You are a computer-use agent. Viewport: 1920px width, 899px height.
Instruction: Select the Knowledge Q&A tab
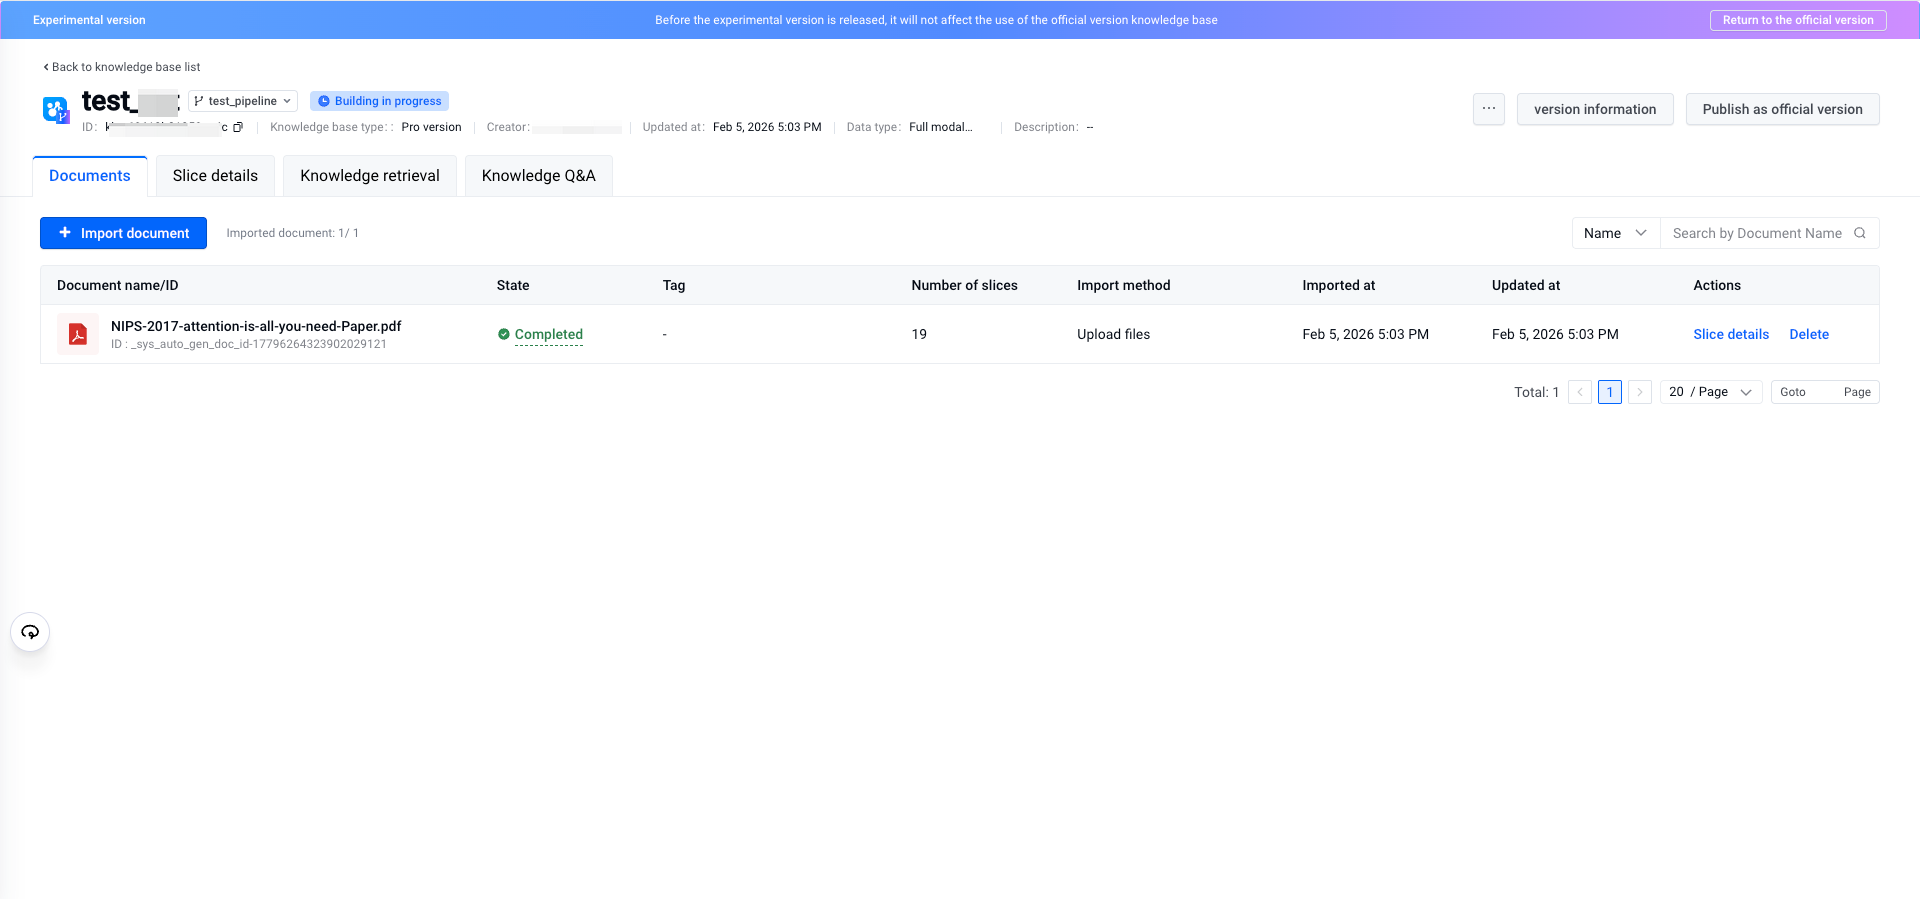tap(538, 176)
